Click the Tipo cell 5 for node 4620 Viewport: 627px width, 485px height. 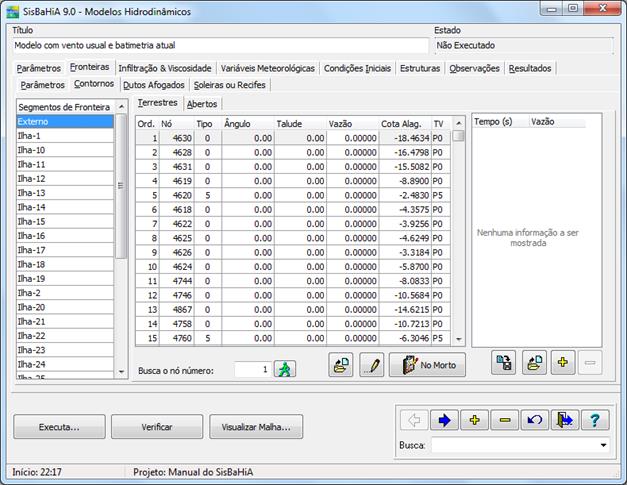tap(208, 196)
